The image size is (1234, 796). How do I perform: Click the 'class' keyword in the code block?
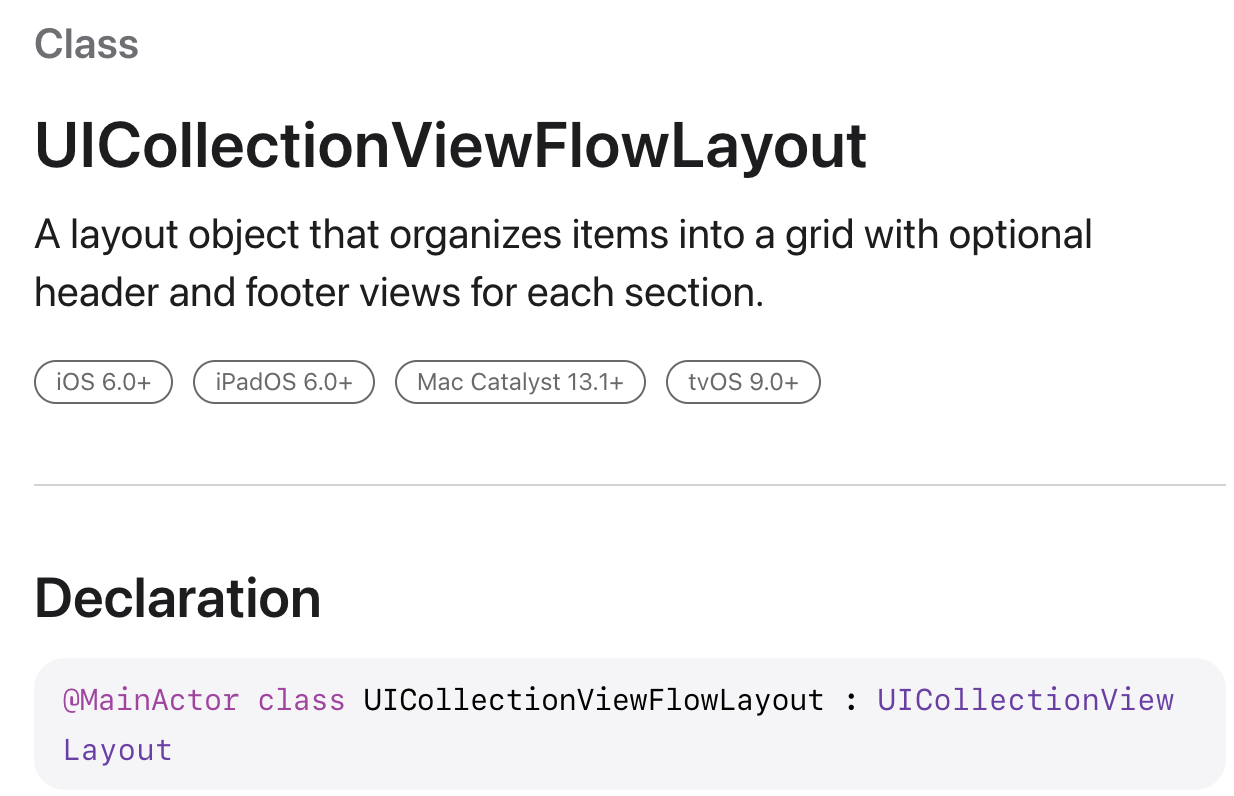pos(301,699)
